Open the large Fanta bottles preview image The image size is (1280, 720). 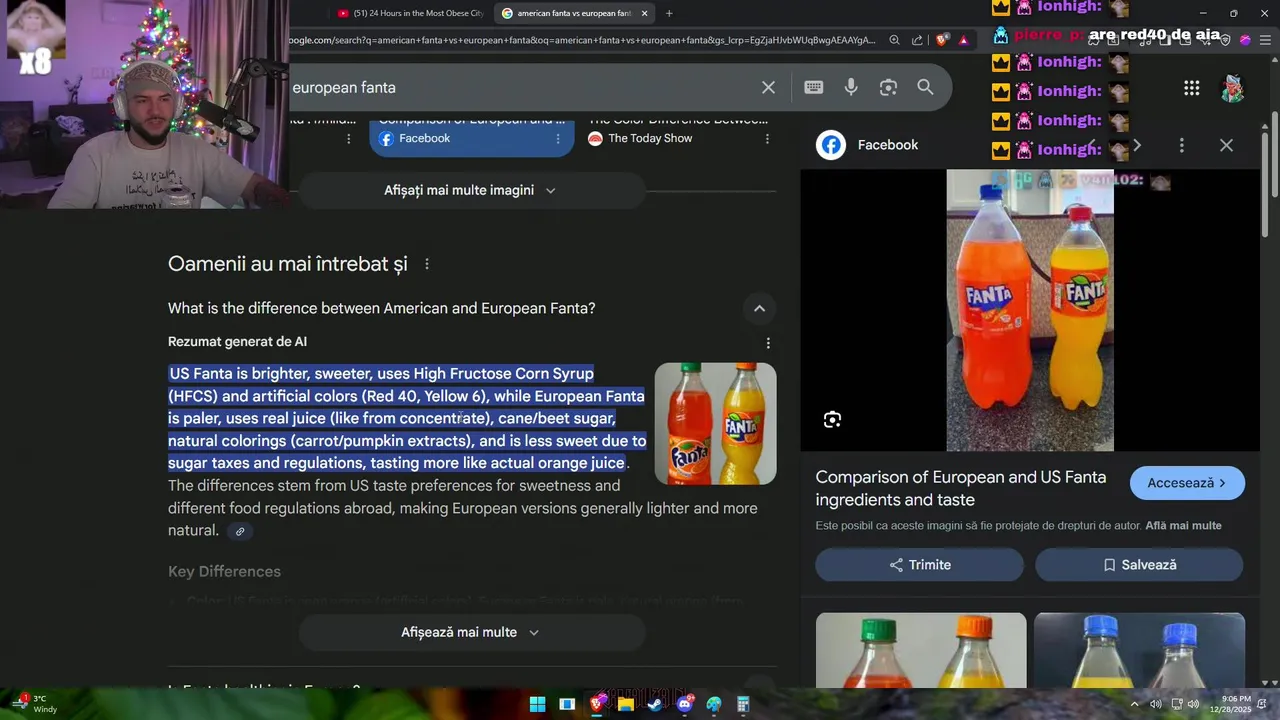1030,310
